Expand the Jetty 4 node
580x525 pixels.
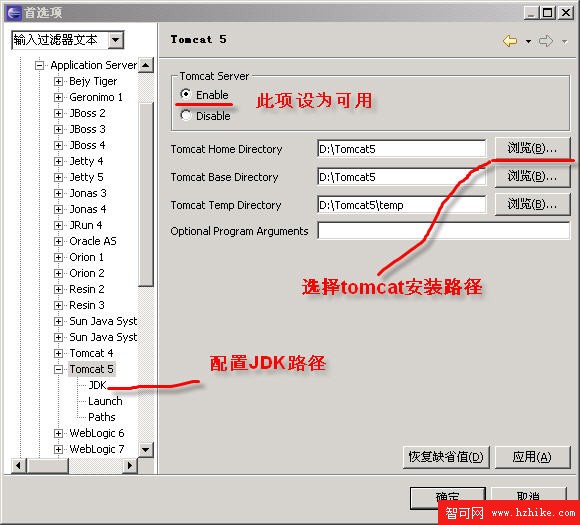58,161
